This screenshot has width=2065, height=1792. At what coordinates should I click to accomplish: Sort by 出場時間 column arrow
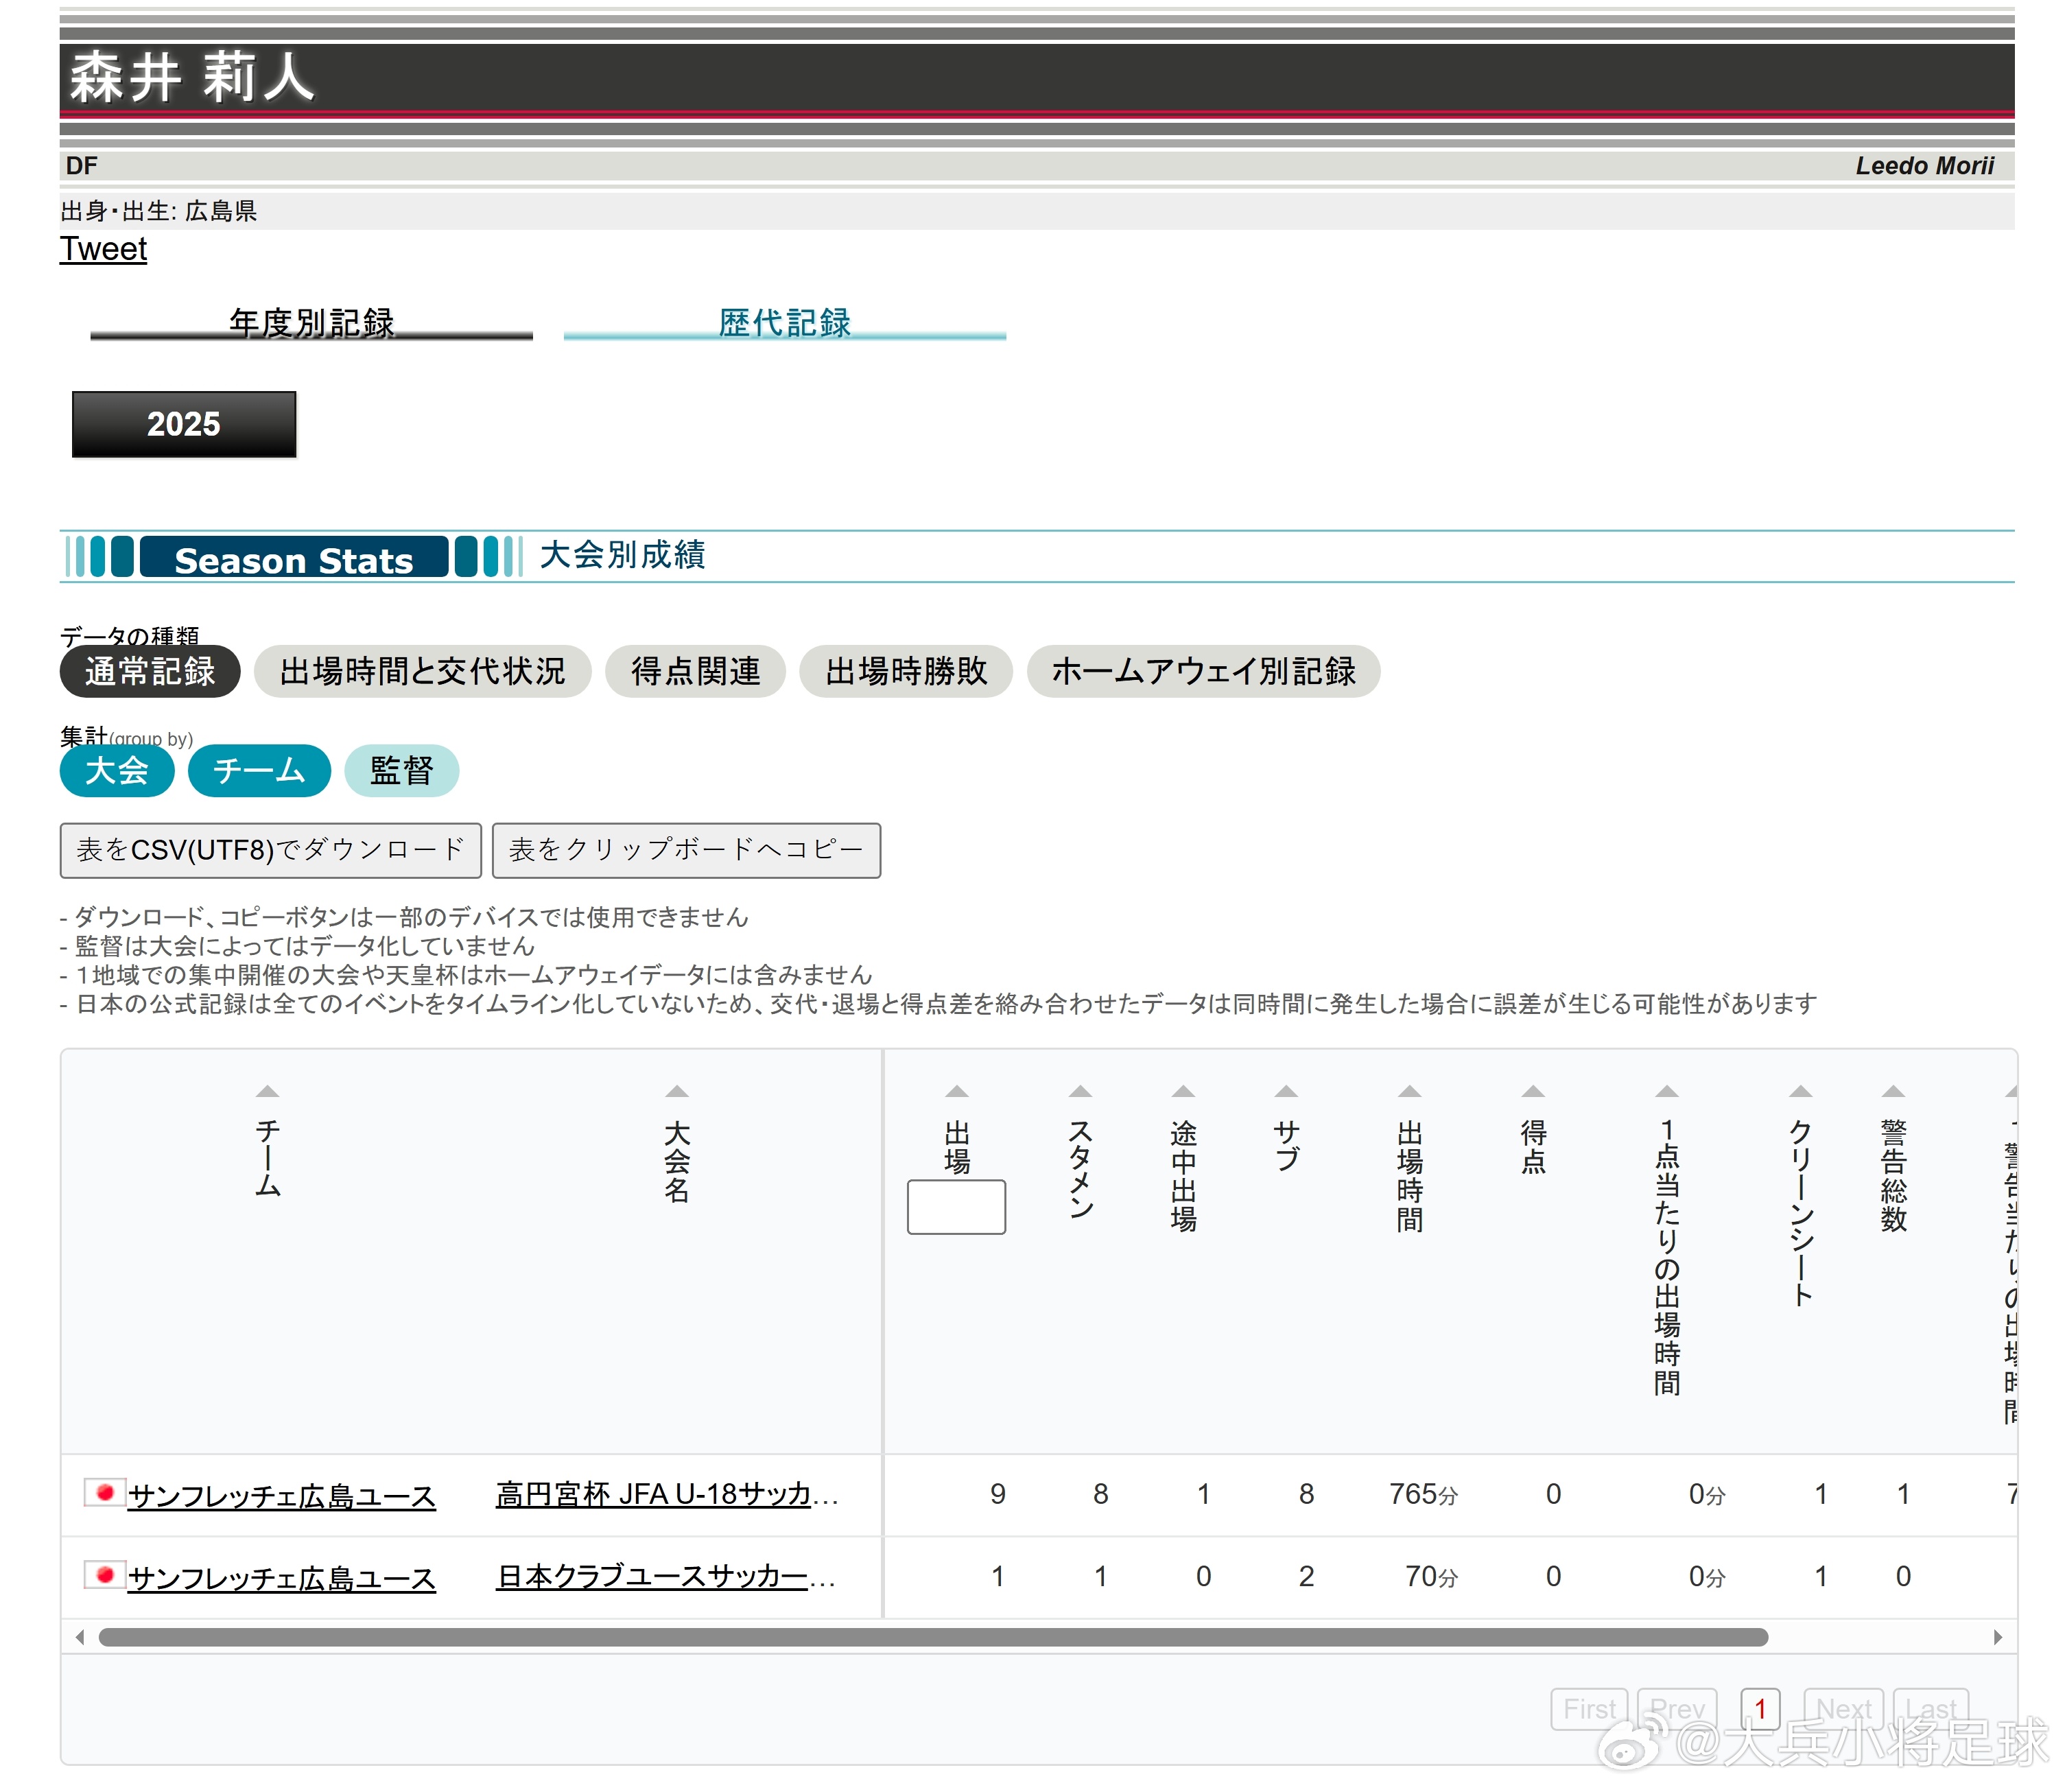point(1410,1092)
